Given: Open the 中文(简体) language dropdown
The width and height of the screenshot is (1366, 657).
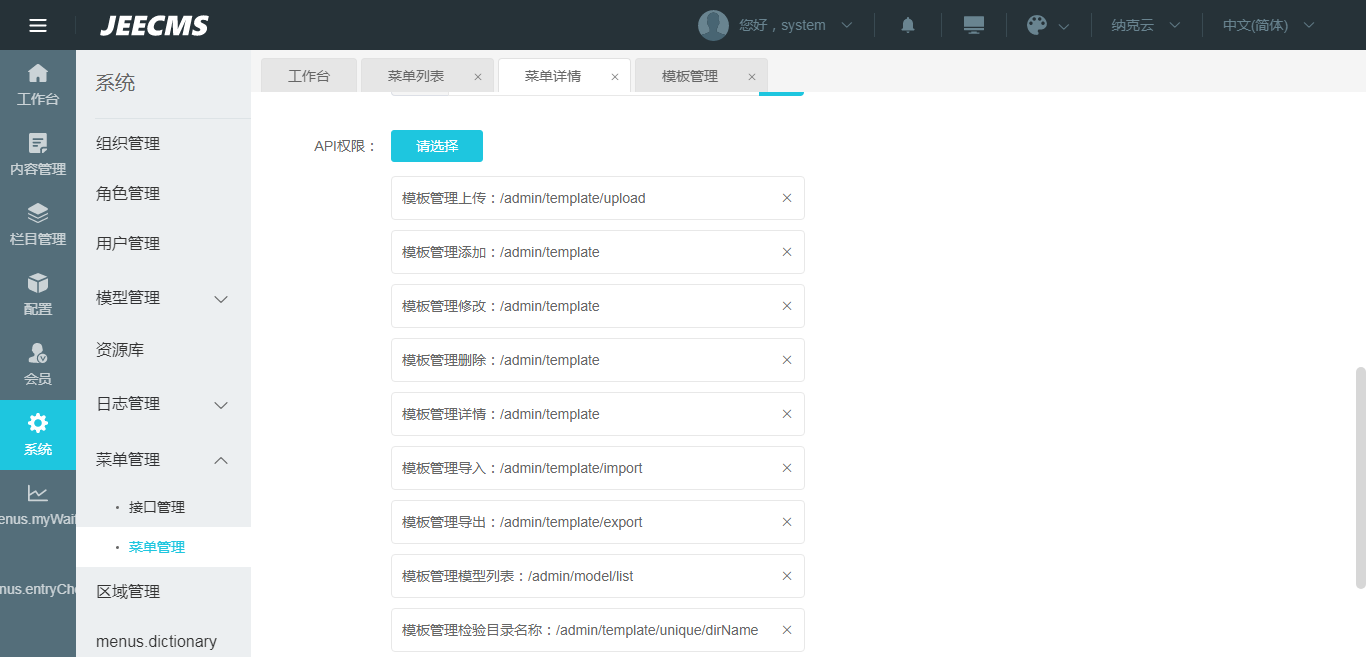Looking at the screenshot, I should 1267,25.
